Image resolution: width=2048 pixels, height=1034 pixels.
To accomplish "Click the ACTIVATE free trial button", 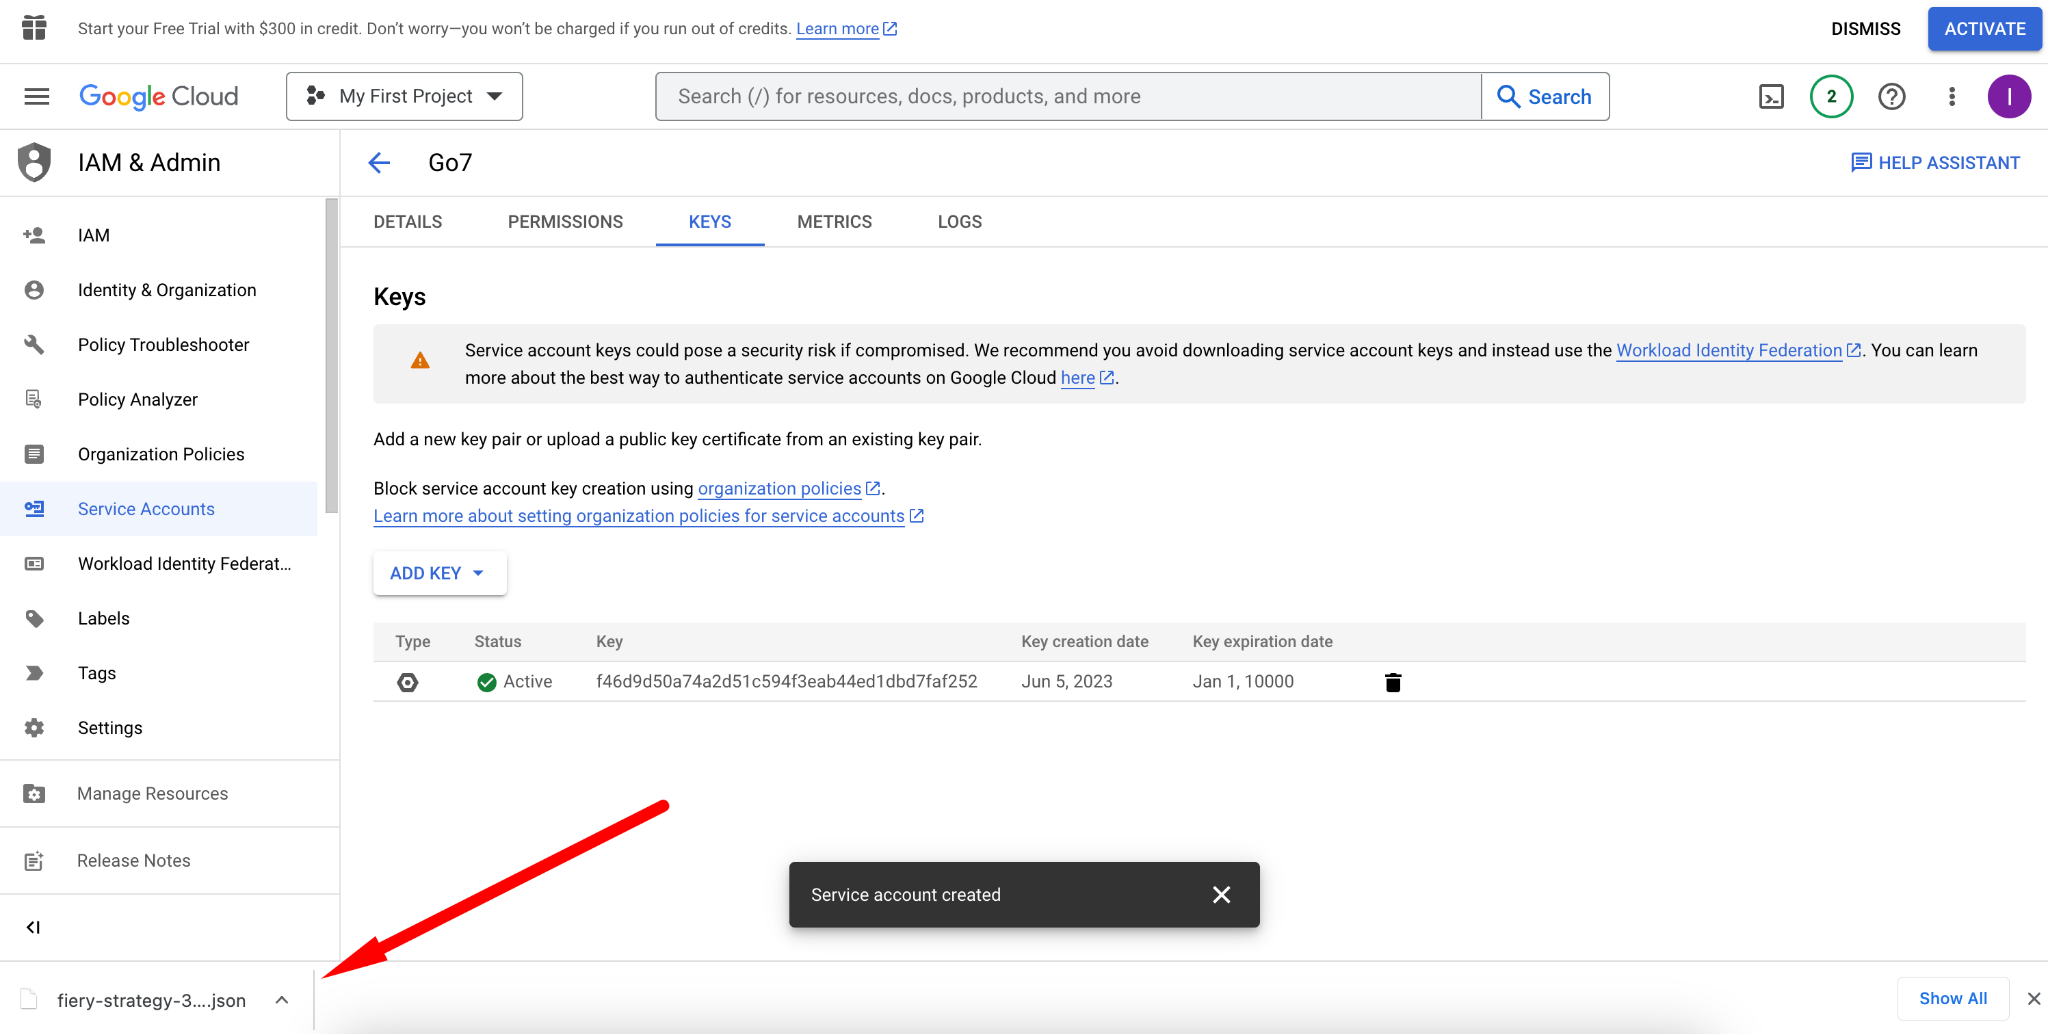I will [x=1984, y=29].
